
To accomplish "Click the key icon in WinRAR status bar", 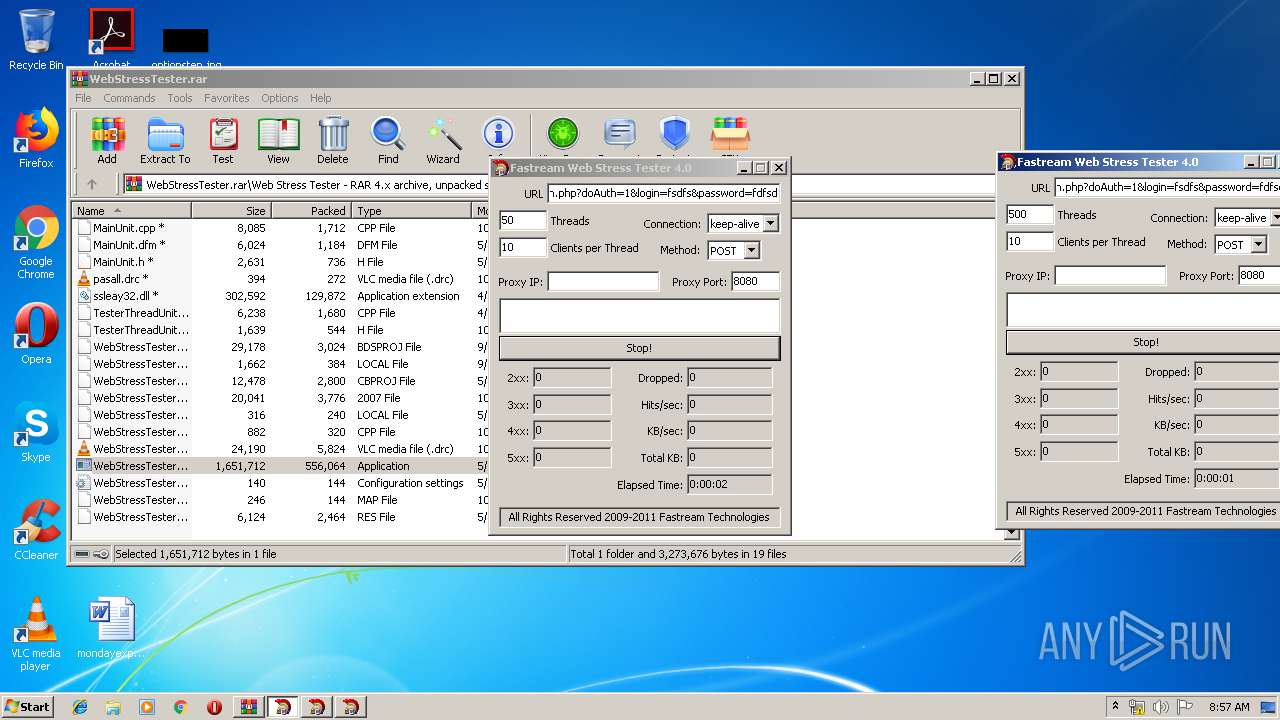I will click(100, 554).
